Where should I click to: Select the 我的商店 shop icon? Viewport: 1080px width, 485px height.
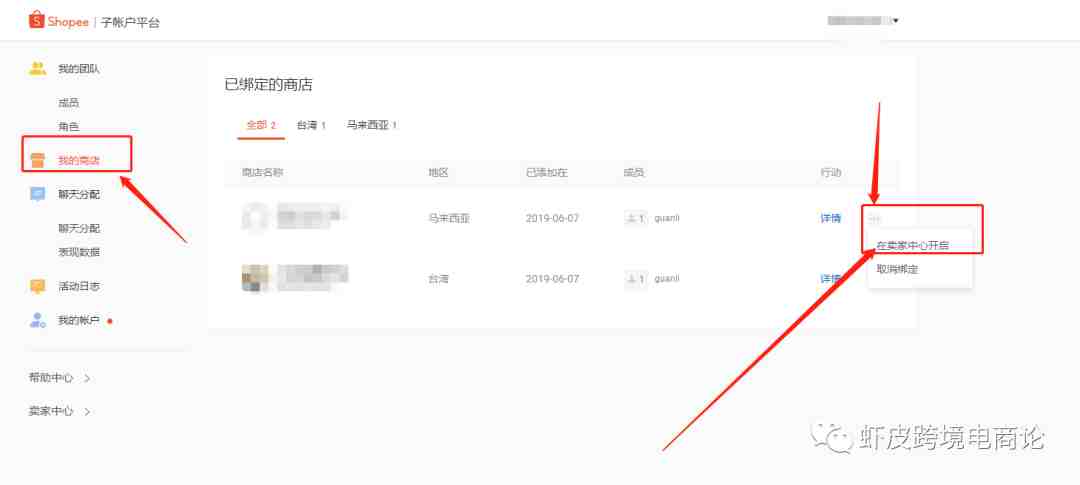(x=38, y=161)
